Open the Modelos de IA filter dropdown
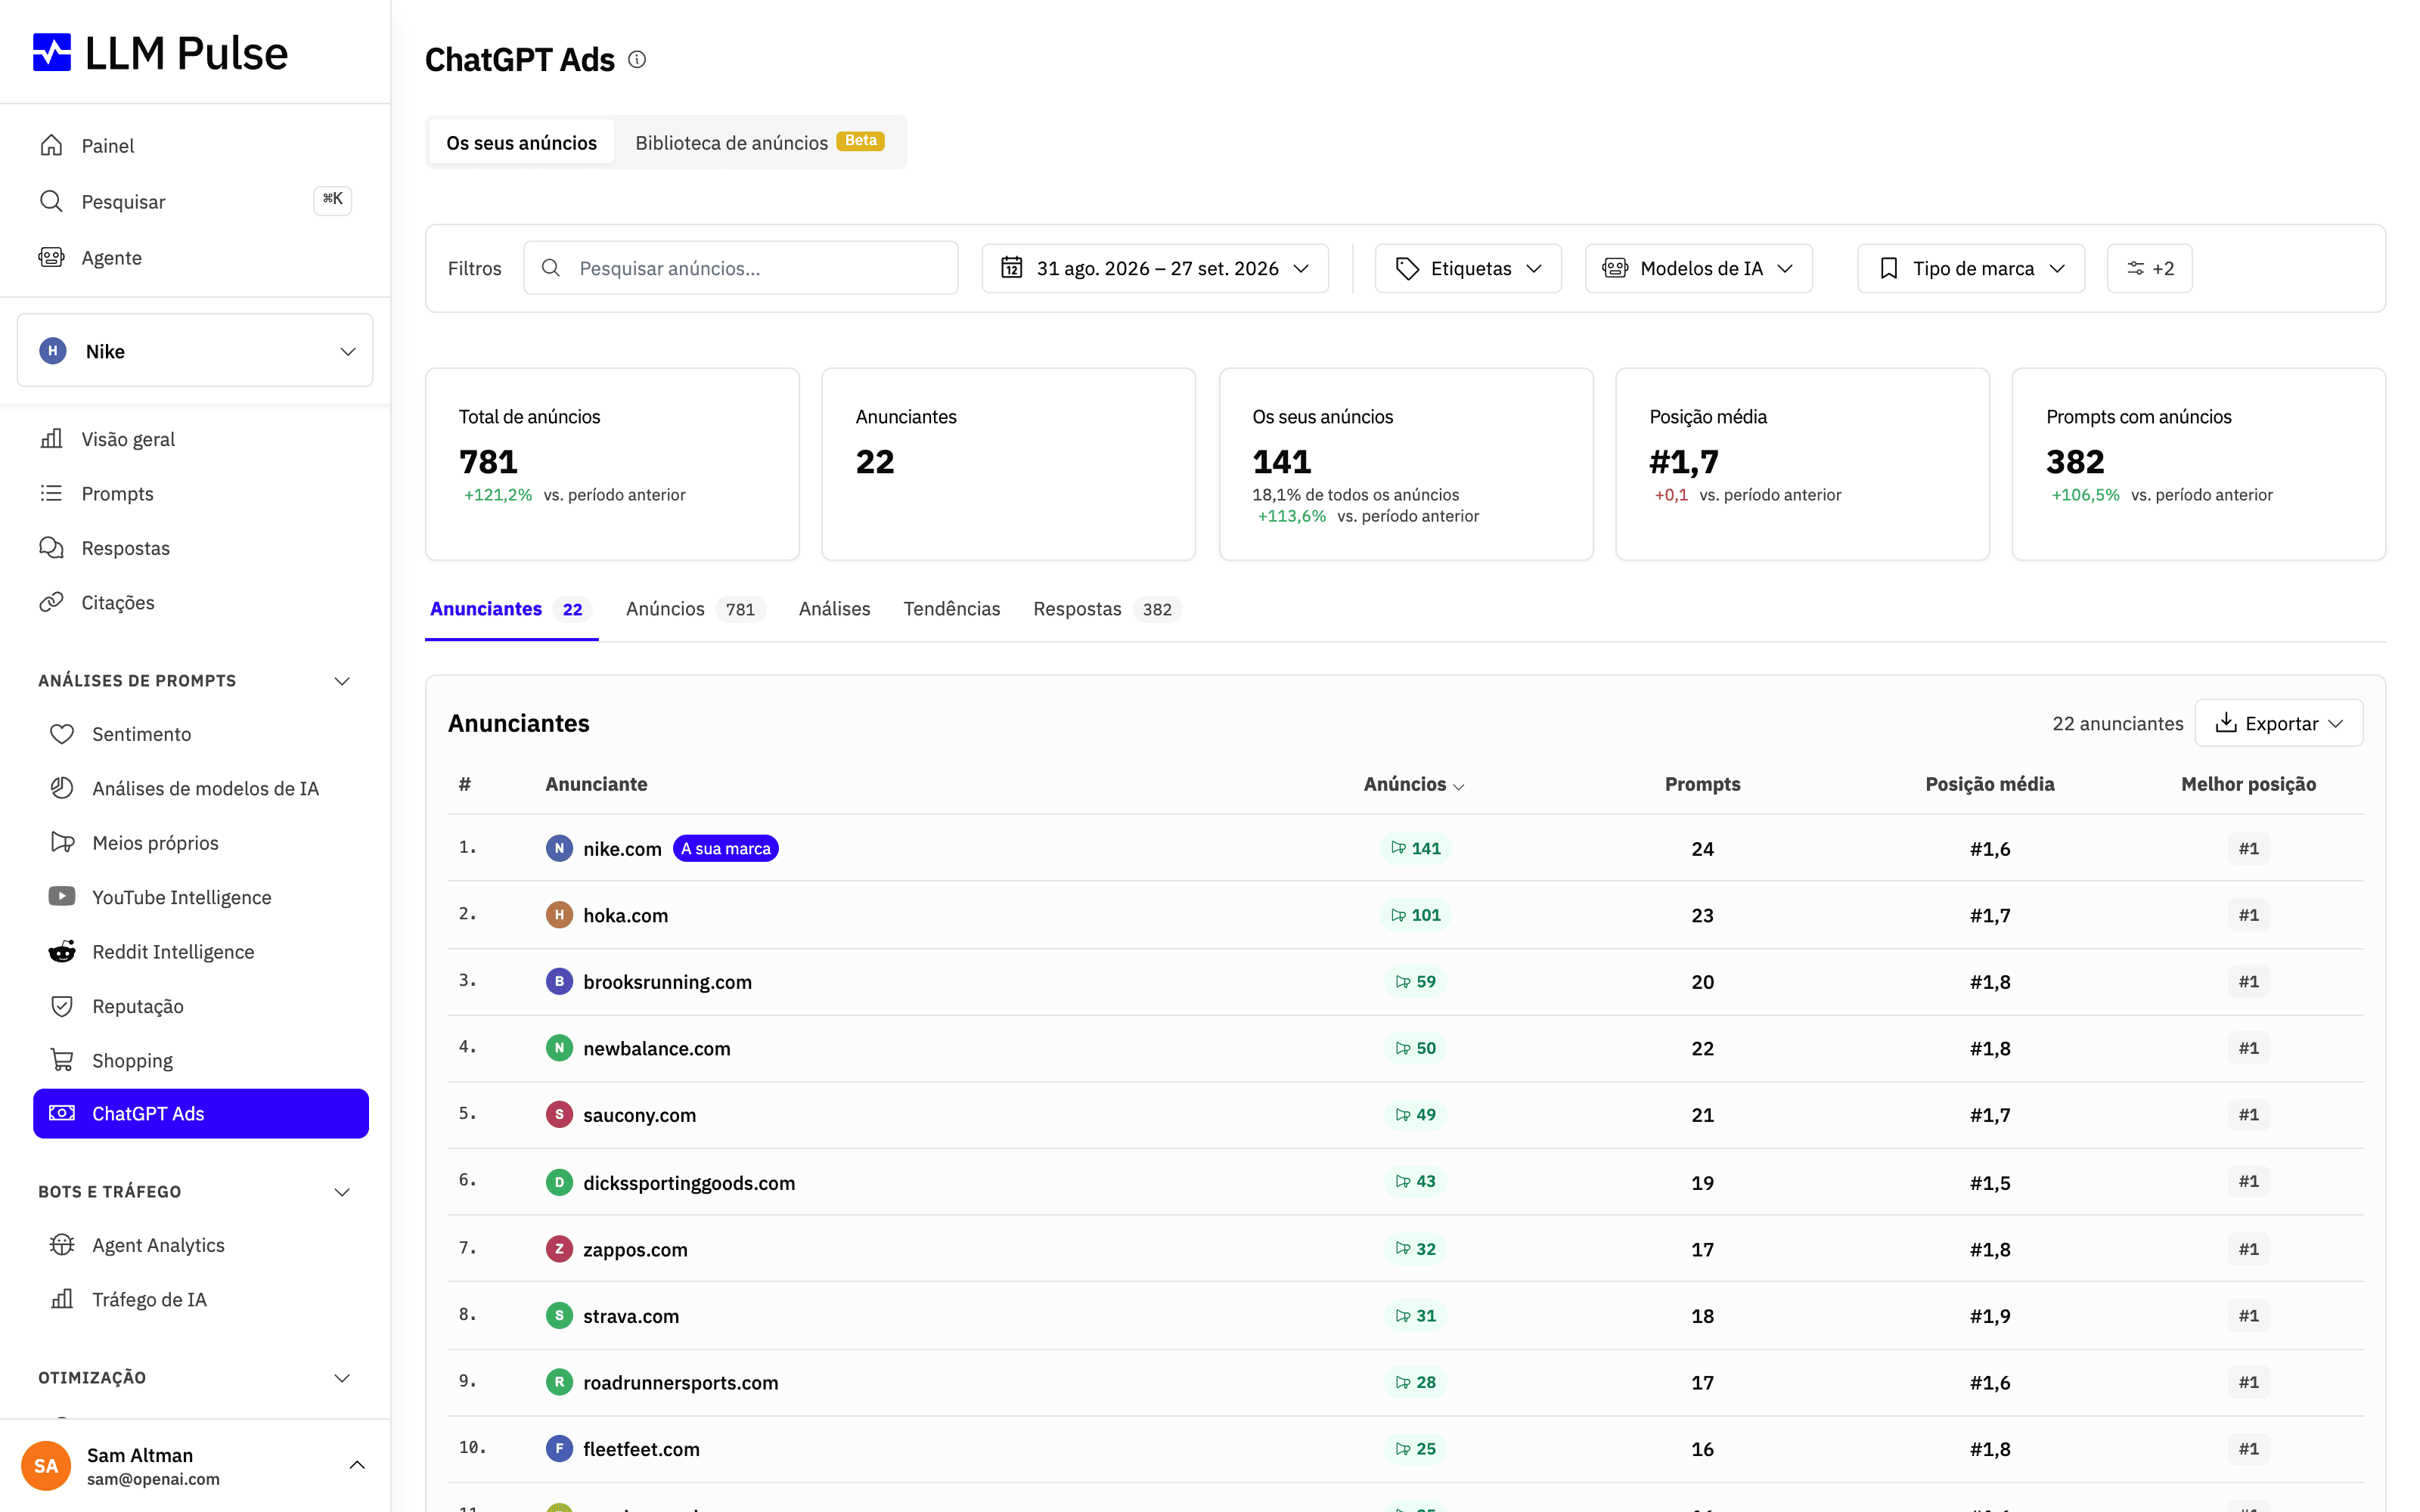The image size is (2420, 1512). [1698, 268]
